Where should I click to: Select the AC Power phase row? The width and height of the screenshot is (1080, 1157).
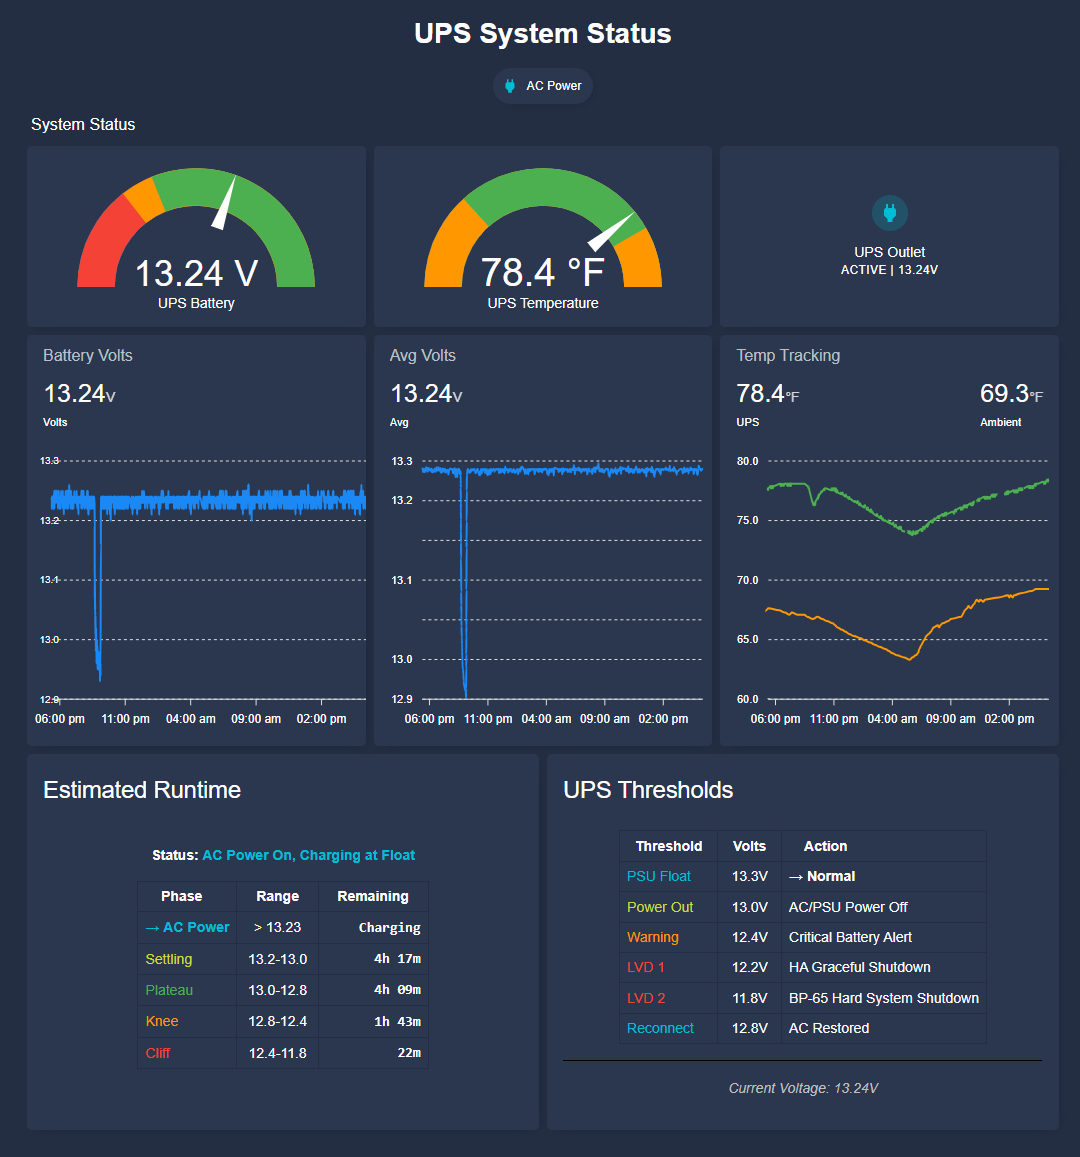[x=283, y=927]
